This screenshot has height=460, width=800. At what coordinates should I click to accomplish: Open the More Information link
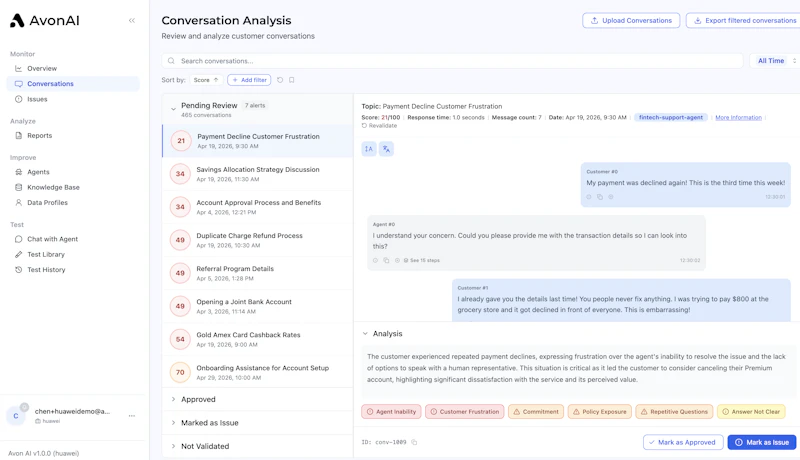coord(738,117)
